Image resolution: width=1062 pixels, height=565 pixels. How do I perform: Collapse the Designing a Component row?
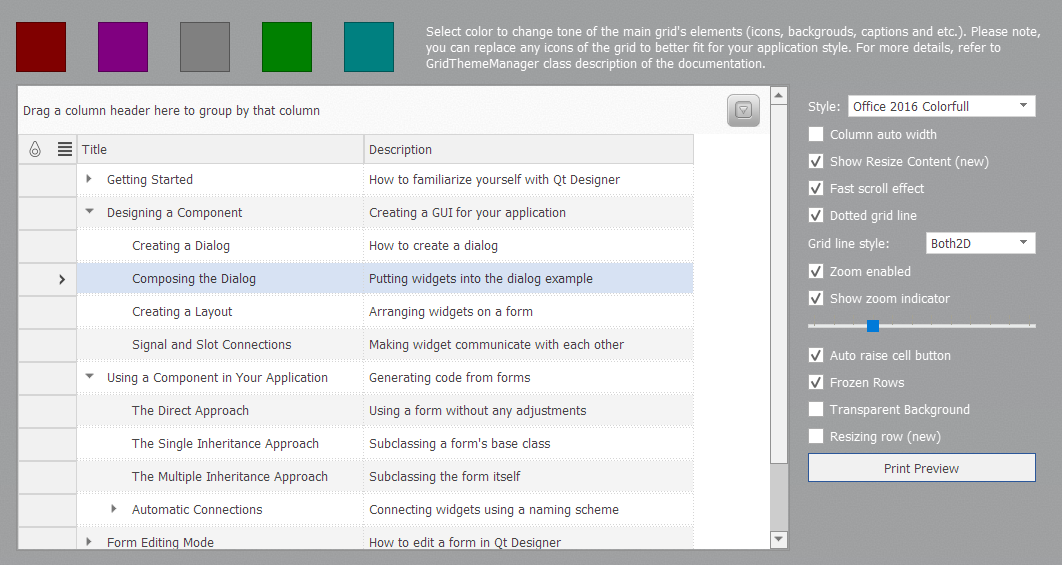(89, 212)
